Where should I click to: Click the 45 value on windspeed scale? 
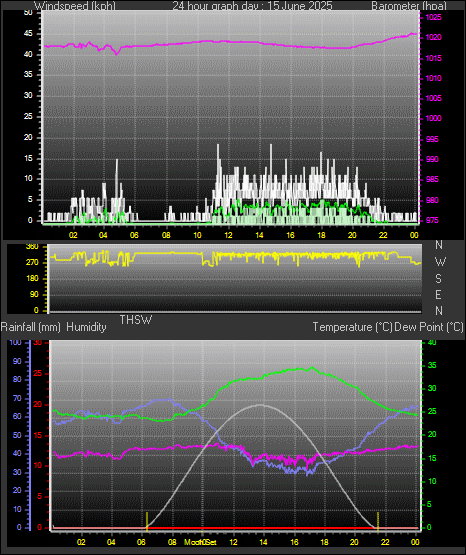pos(28,34)
